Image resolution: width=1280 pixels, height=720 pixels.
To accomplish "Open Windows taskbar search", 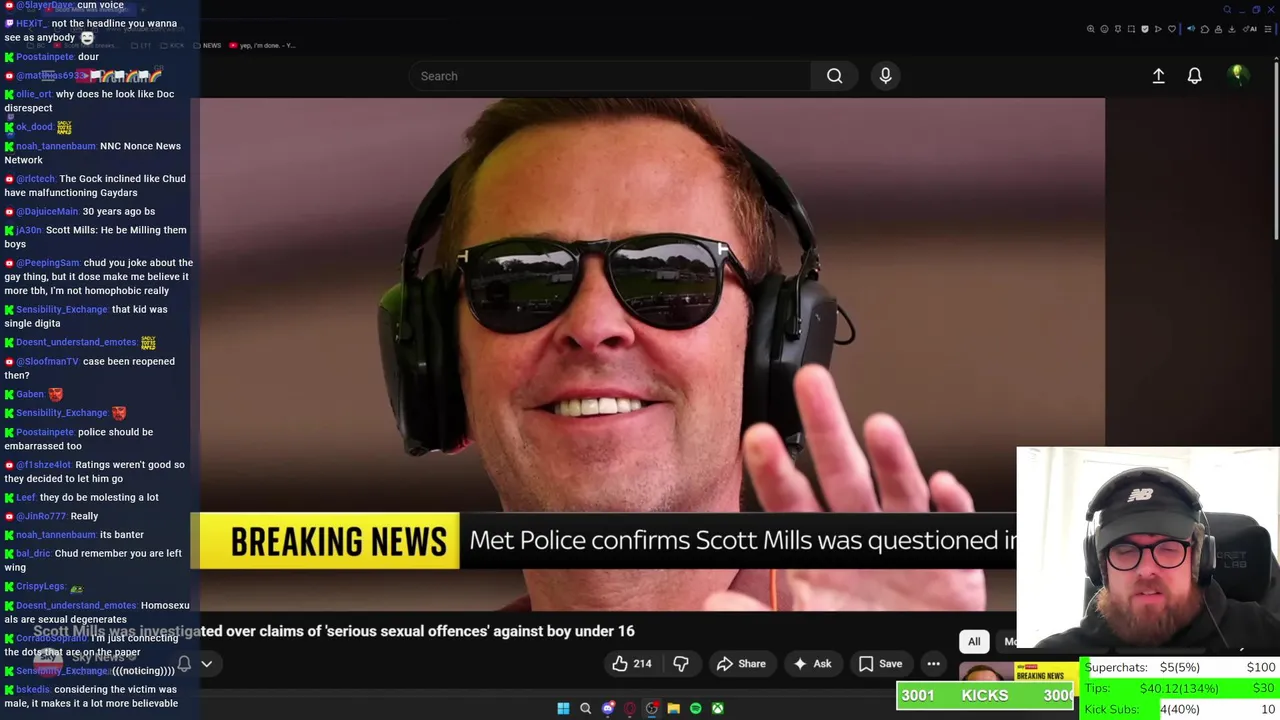I will pos(585,708).
